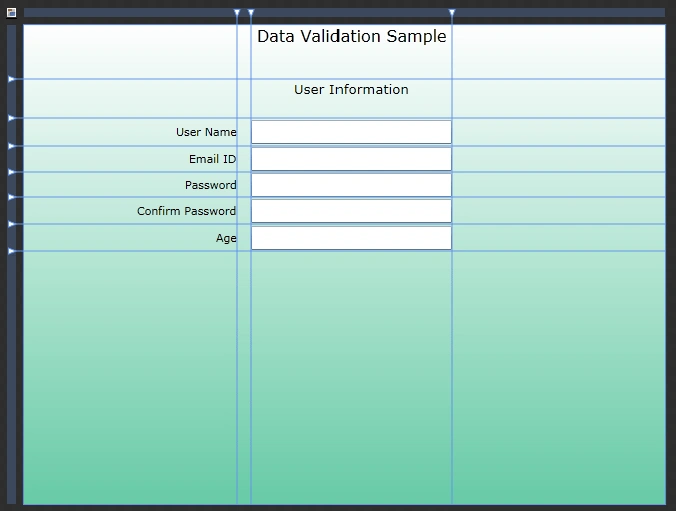Select the 'User Information' heading text
The width and height of the screenshot is (676, 511).
(351, 90)
